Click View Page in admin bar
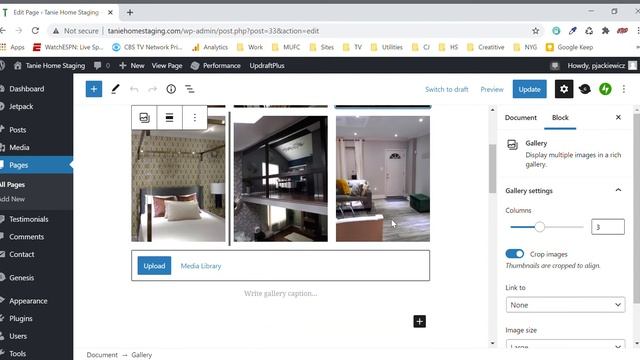This screenshot has width=640, height=360. pyautogui.click(x=167, y=65)
